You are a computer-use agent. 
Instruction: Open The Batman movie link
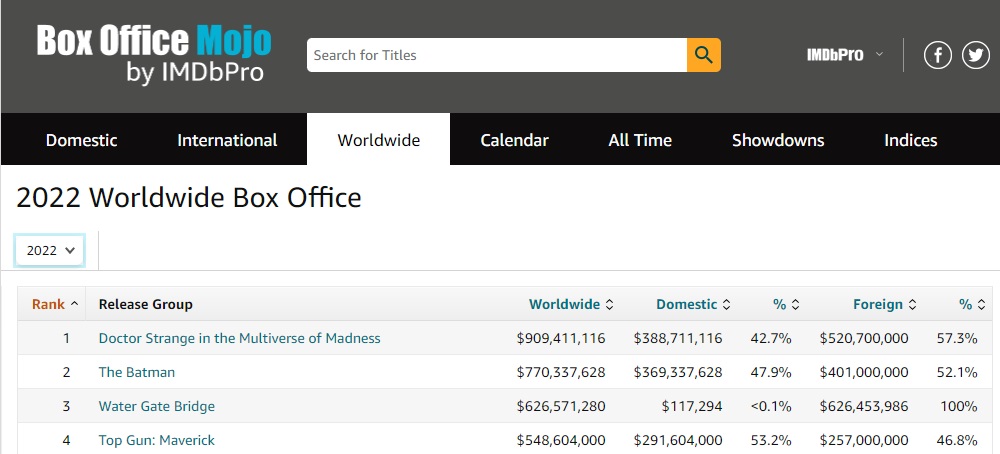pyautogui.click(x=136, y=372)
